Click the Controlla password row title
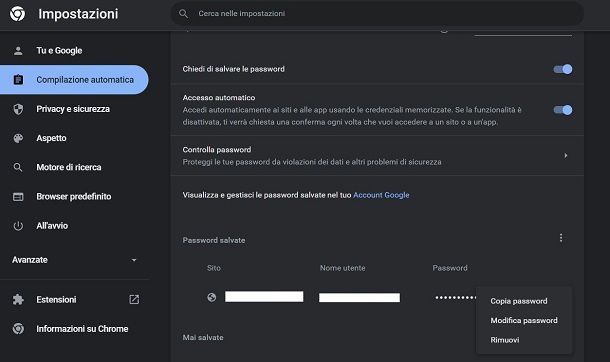The height and width of the screenshot is (362, 610). pos(217,150)
